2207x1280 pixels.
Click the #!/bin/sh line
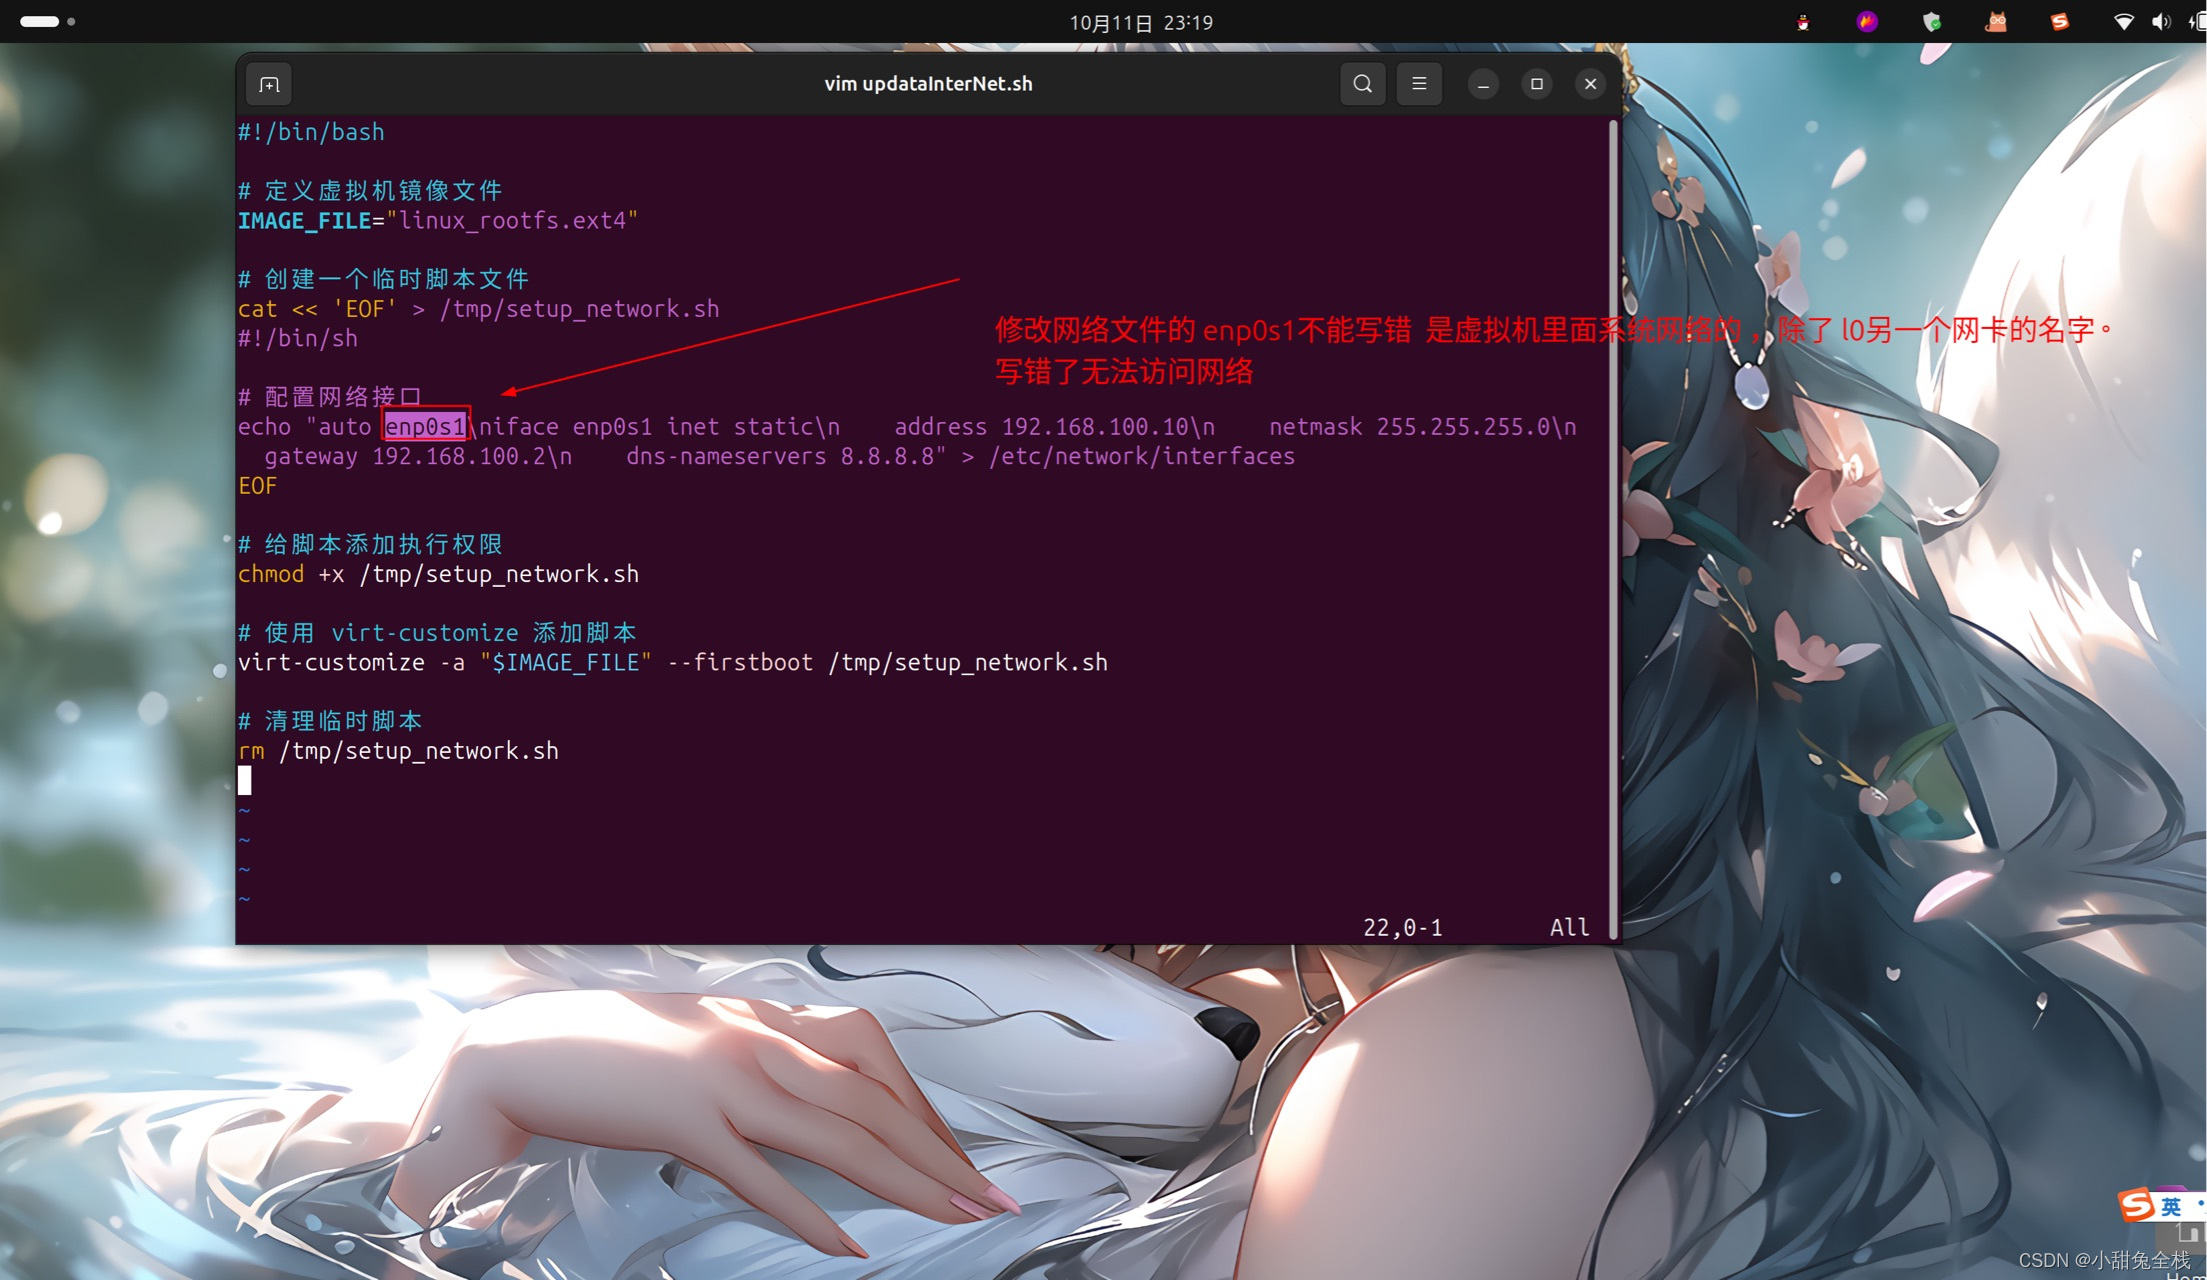[298, 339]
